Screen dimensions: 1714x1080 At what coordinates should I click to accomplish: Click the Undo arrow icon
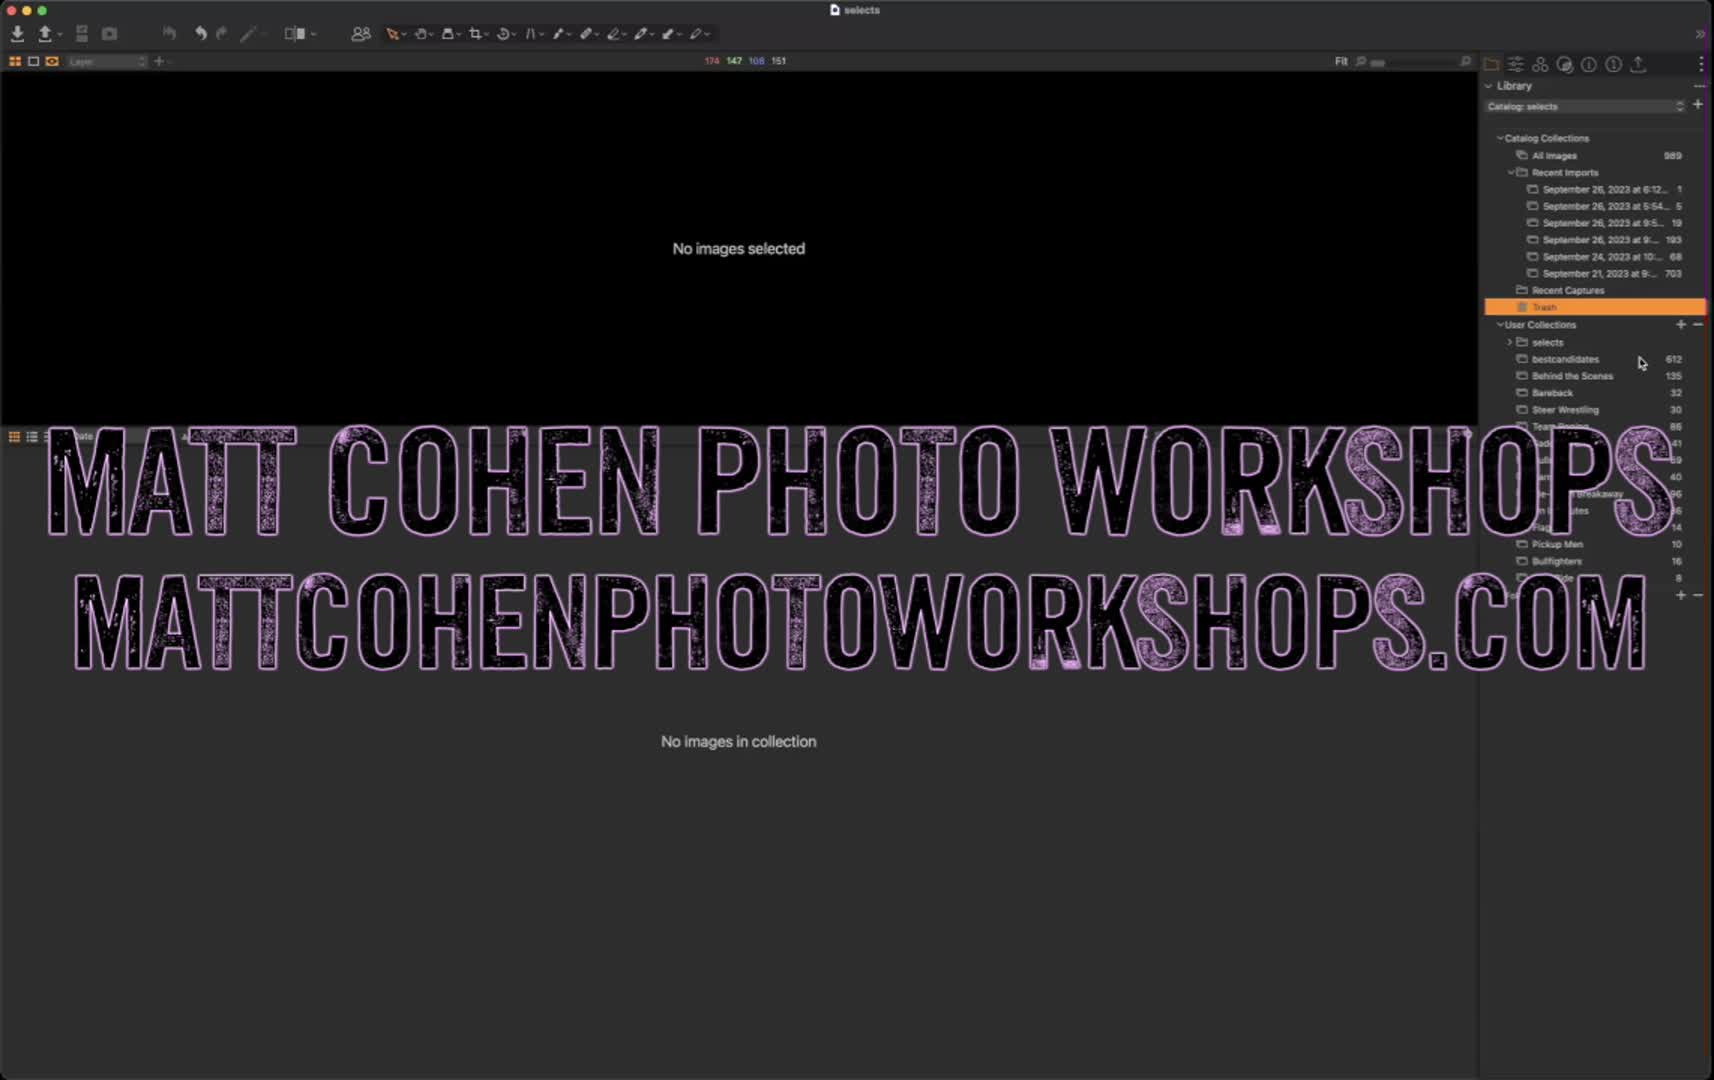(x=200, y=34)
